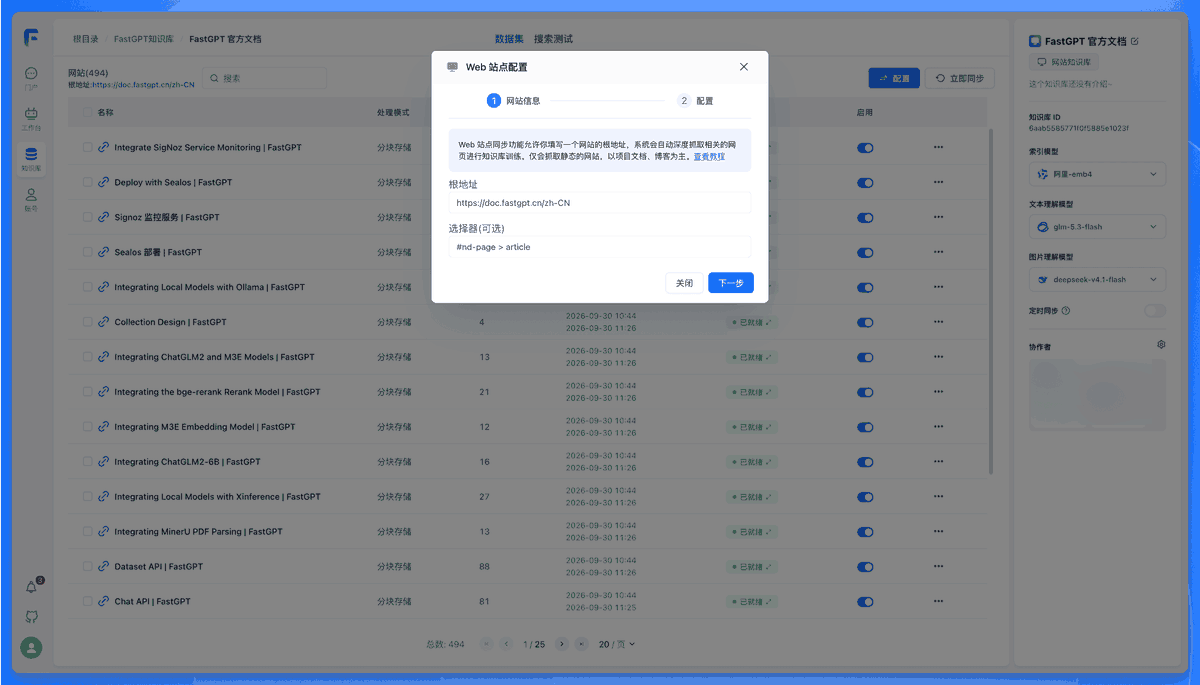1200x685 pixels.
Task: Click the 选择器(可选) selector input field
Action: (600, 247)
